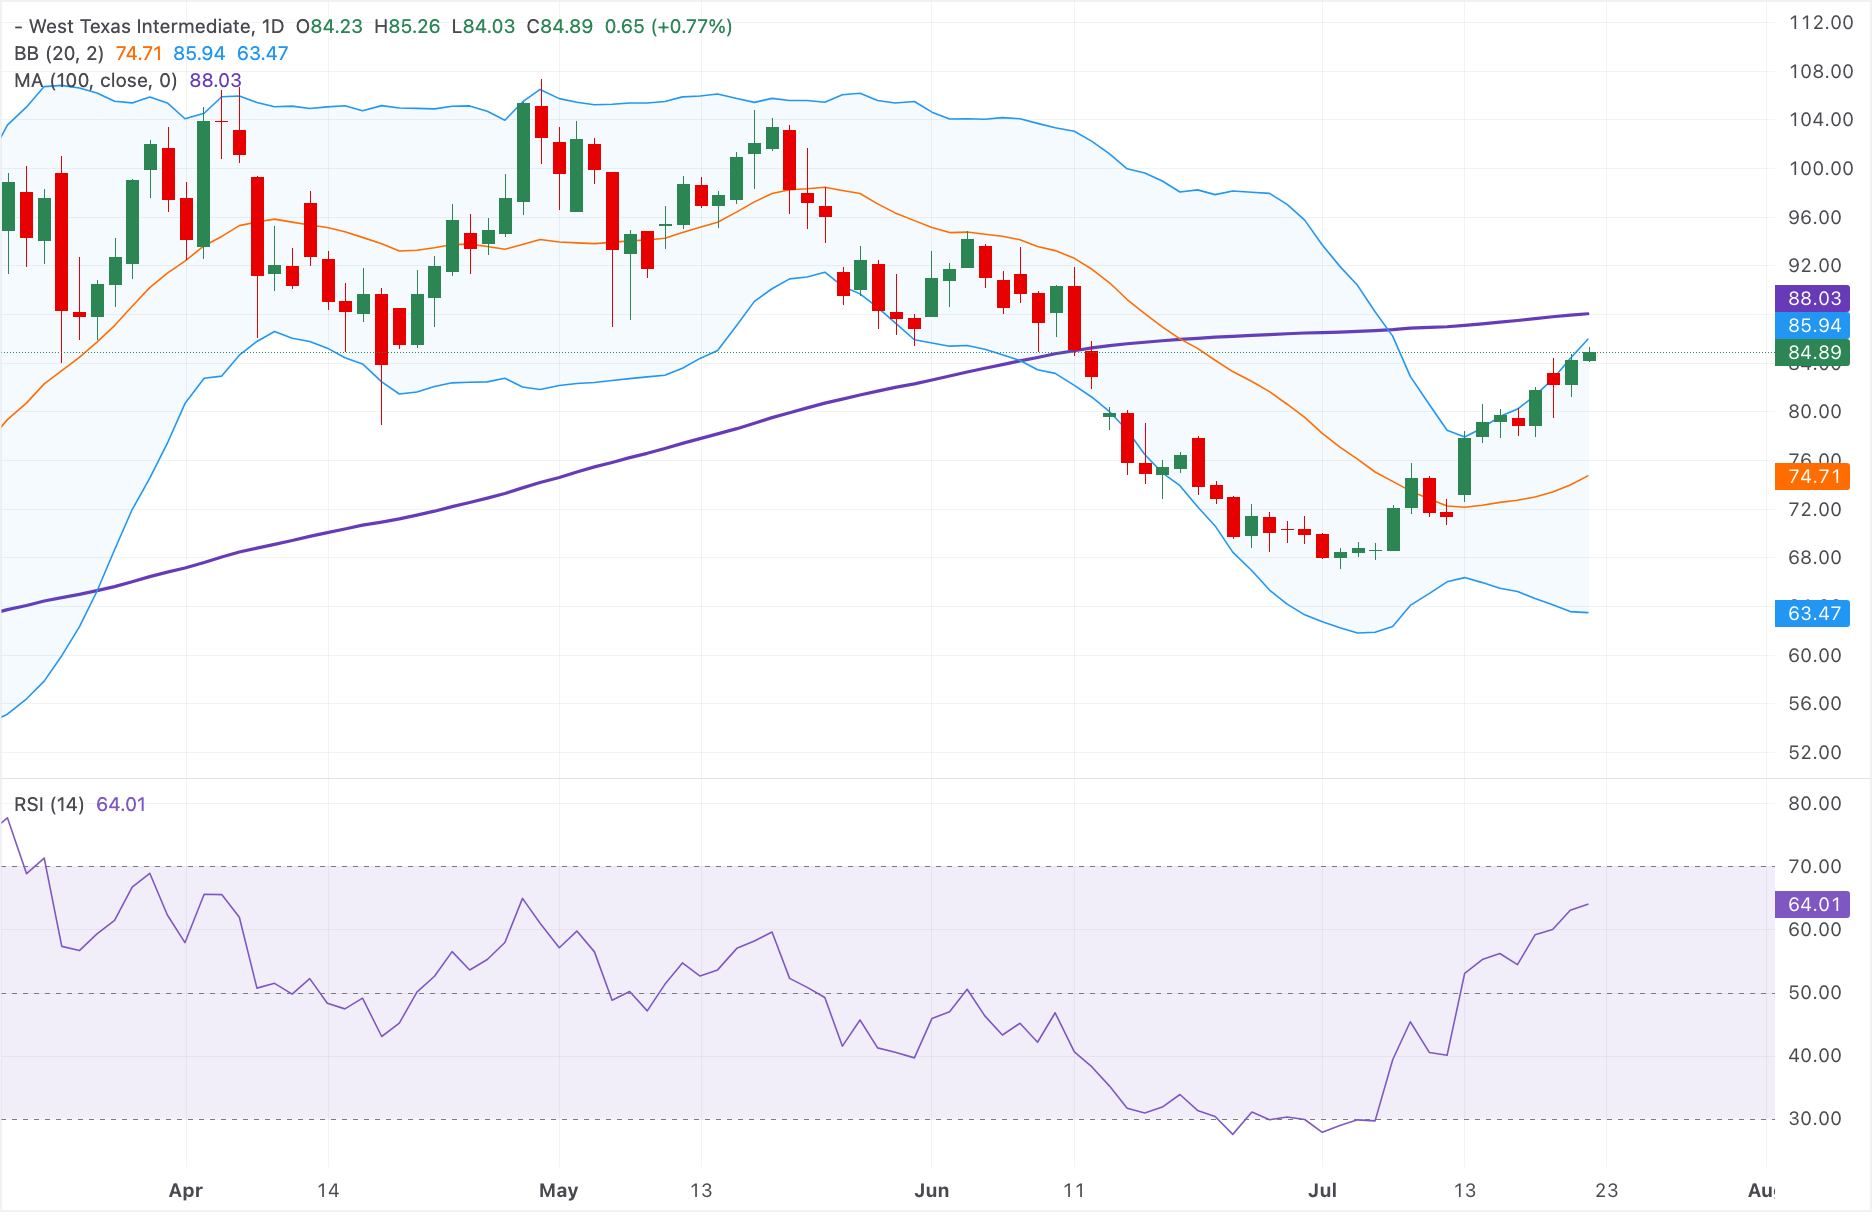The width and height of the screenshot is (1872, 1223).
Task: Click the 52.00 price axis label
Action: click(x=1815, y=752)
